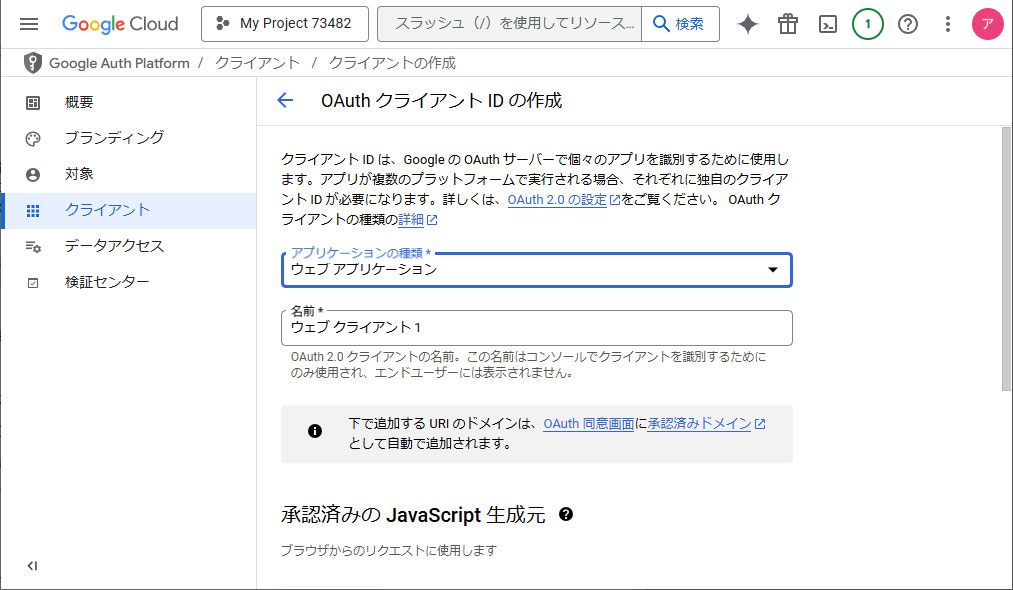The width and height of the screenshot is (1013, 590).
Task: Open the free trial gift icon
Action: (788, 25)
